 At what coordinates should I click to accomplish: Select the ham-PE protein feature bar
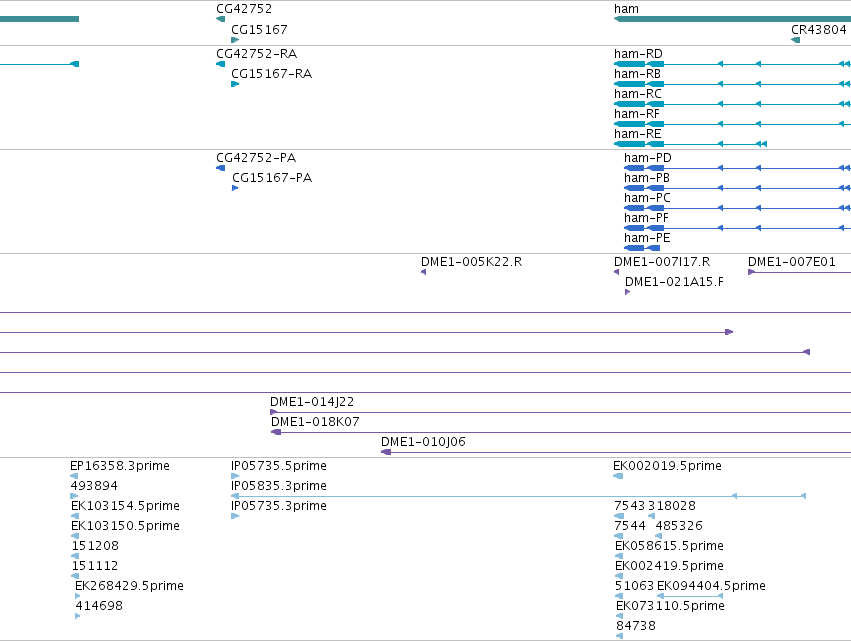tap(642, 248)
